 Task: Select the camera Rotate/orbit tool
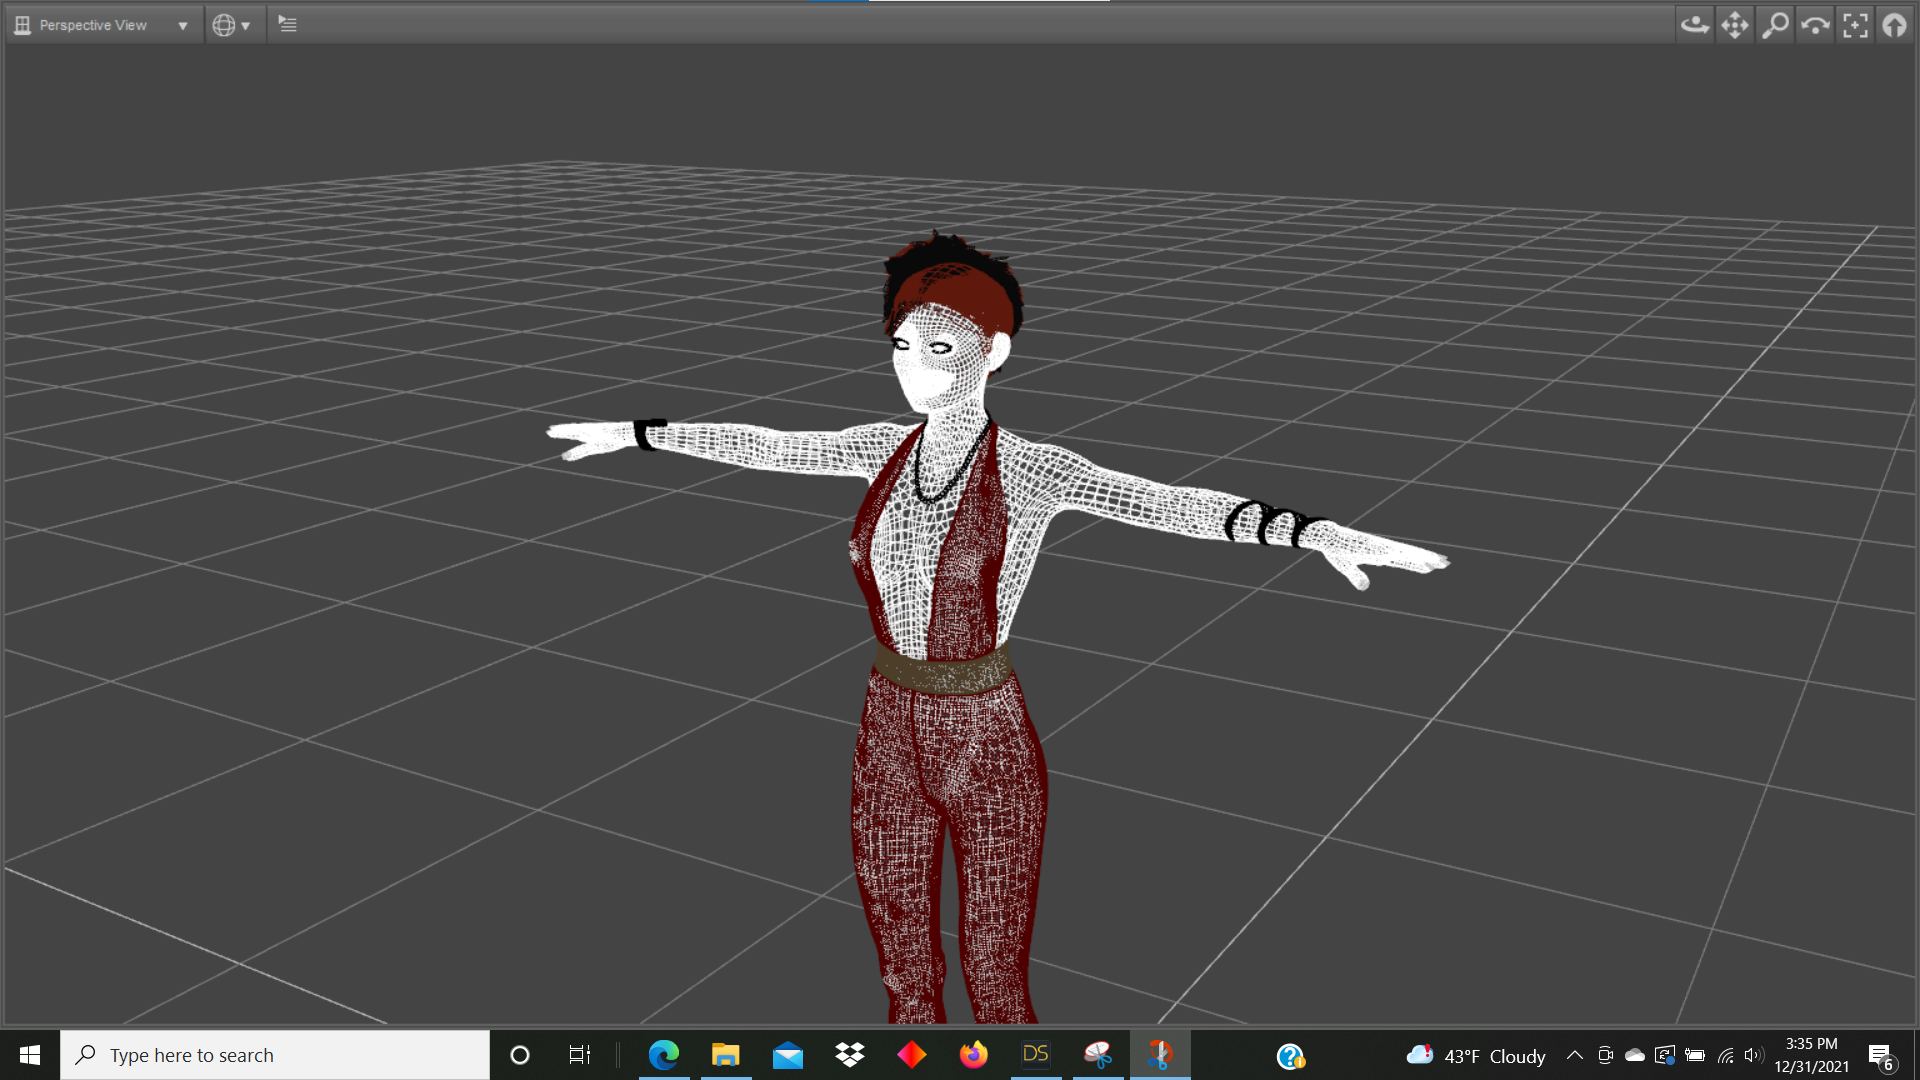coord(1695,24)
